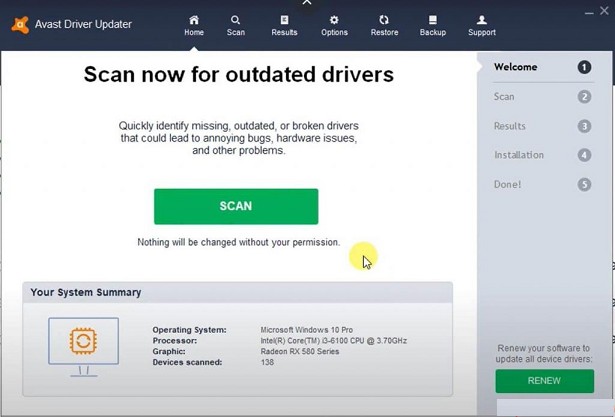The height and width of the screenshot is (417, 615).
Task: Click the devices scanned value 138
Action: [267, 362]
